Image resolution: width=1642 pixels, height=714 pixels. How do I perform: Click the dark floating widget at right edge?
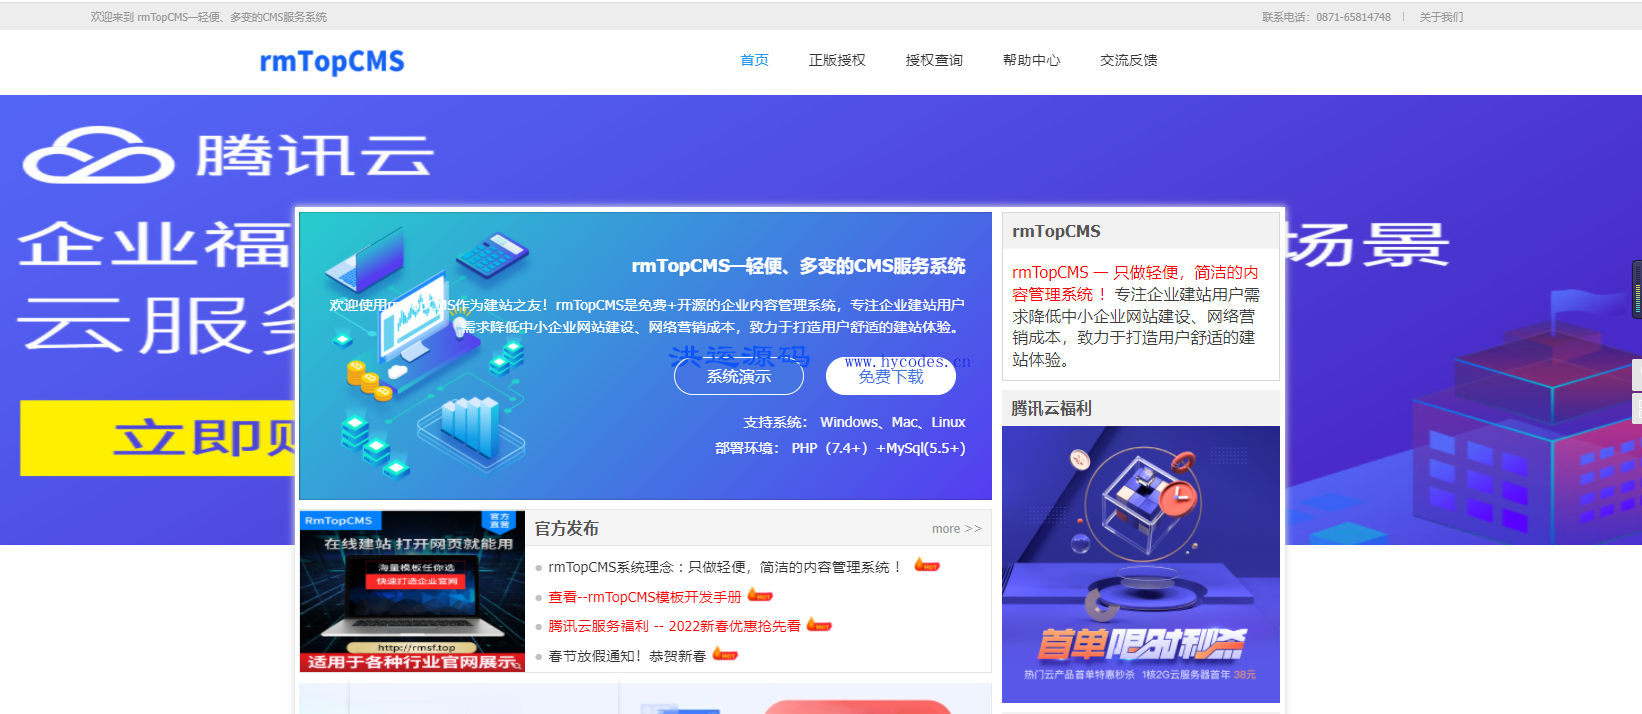click(x=1637, y=289)
